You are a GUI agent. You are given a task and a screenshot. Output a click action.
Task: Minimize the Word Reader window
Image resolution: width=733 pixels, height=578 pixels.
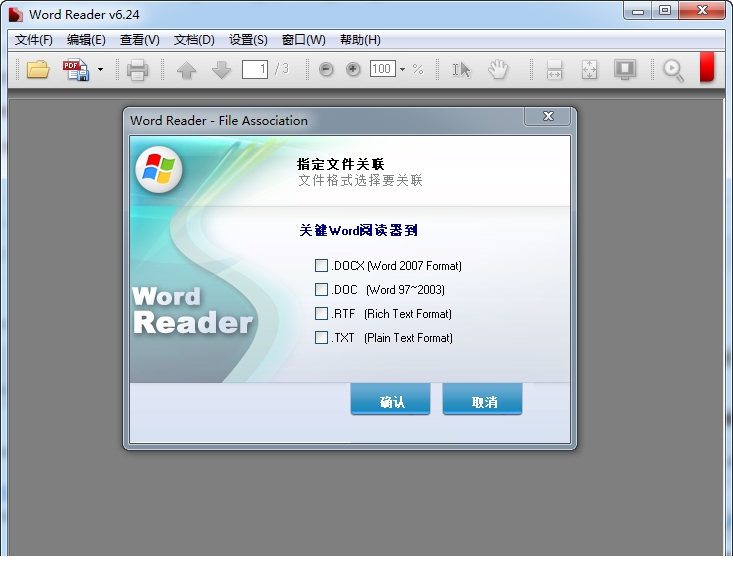click(x=638, y=11)
